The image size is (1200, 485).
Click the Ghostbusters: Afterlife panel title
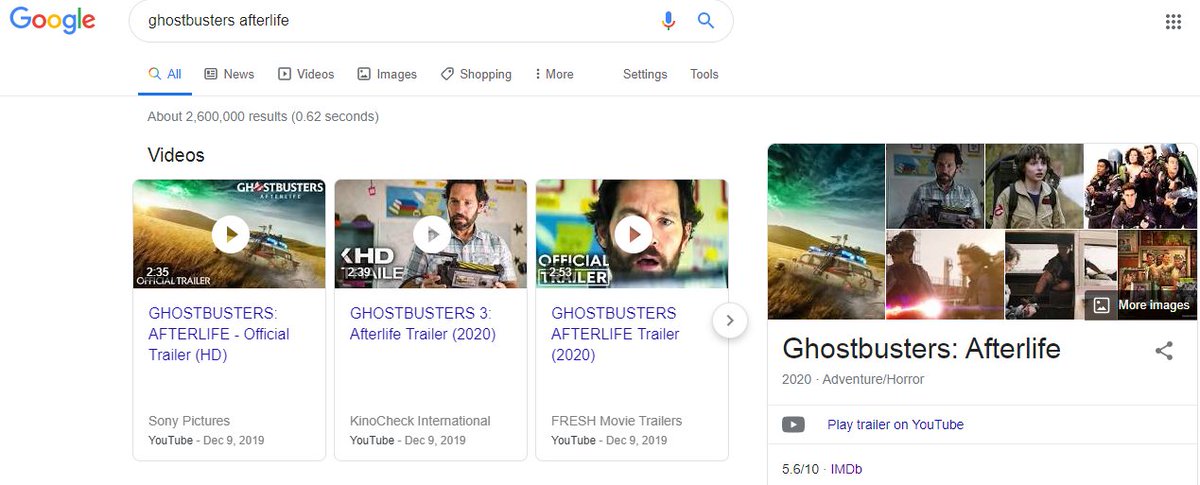921,348
